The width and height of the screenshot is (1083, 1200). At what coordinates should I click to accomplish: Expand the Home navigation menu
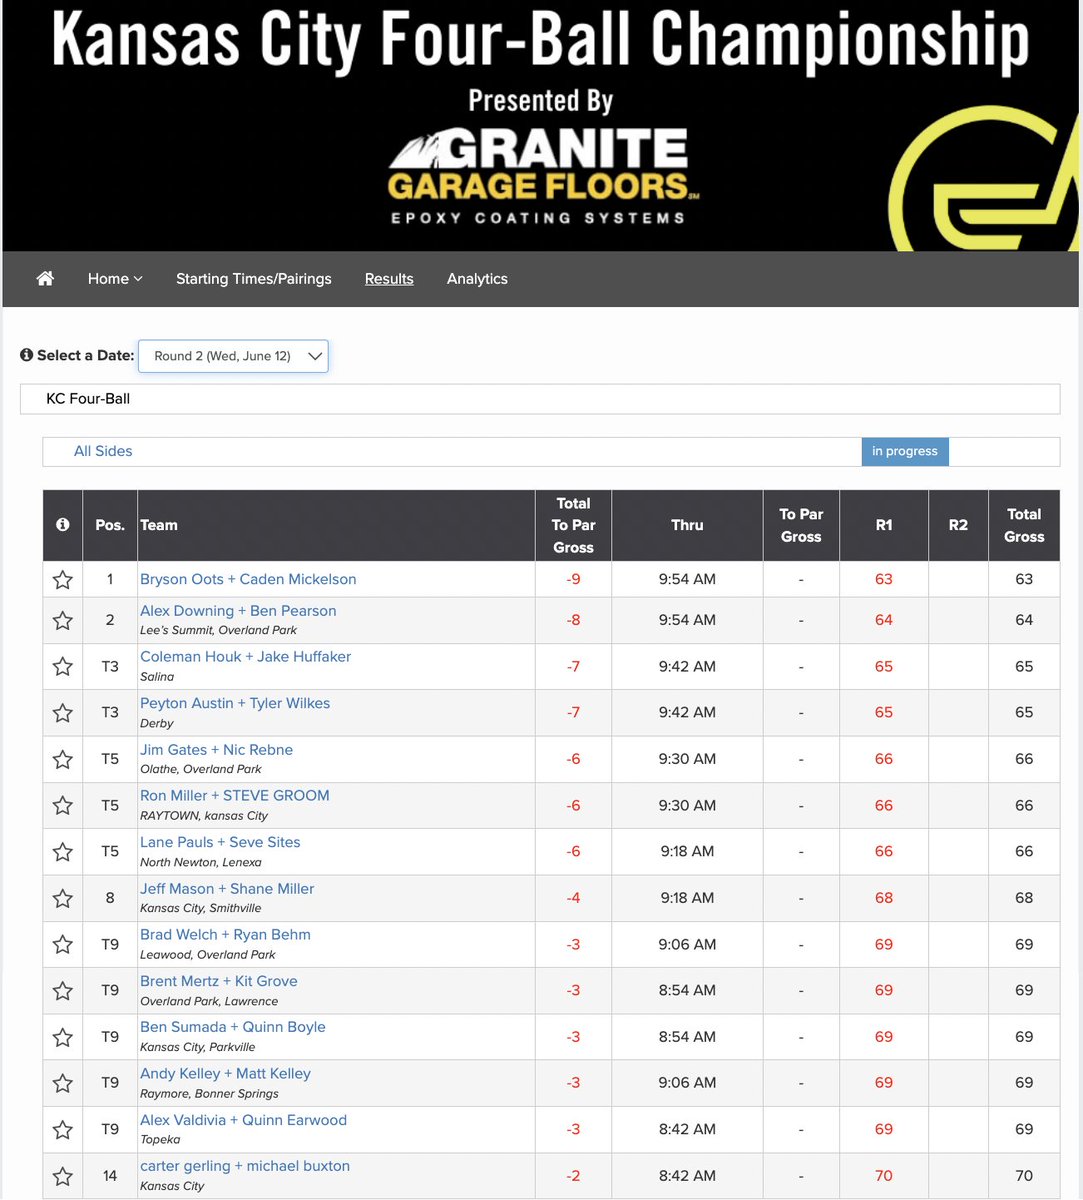[114, 278]
